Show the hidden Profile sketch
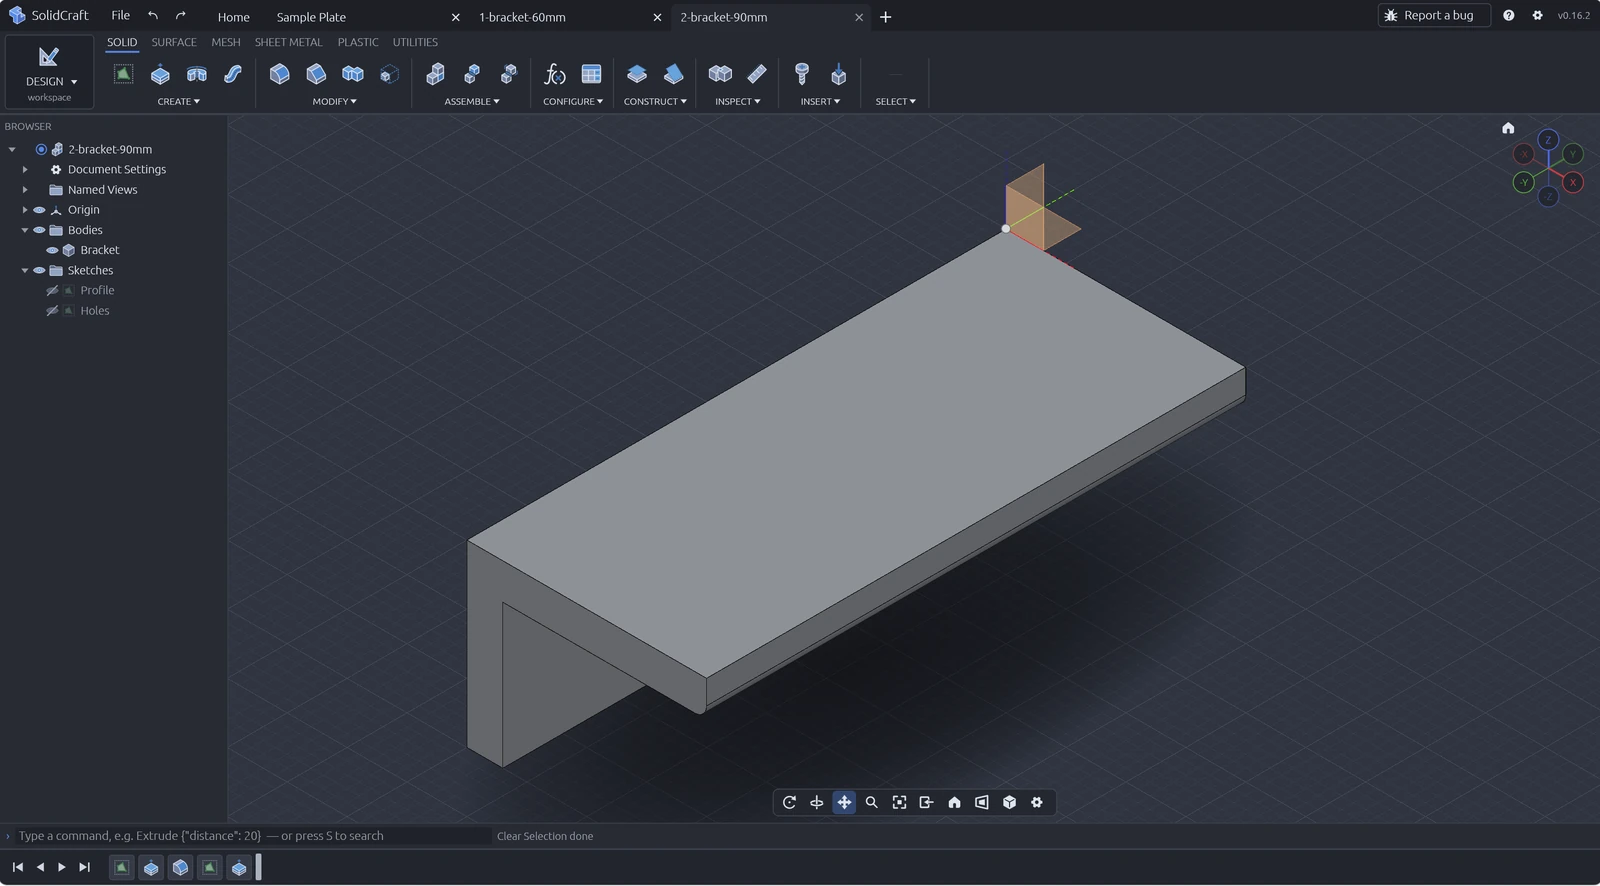Screen dimensions: 1600x886 click(52, 290)
